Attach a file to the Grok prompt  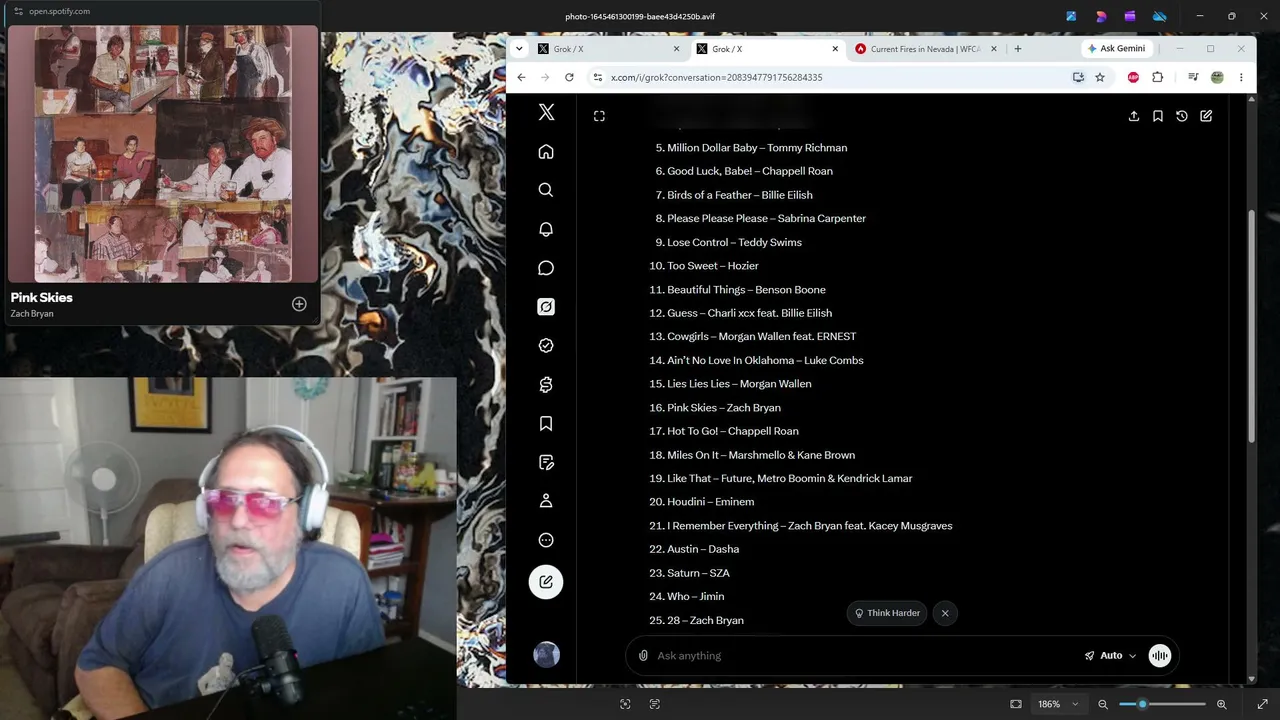(x=643, y=656)
